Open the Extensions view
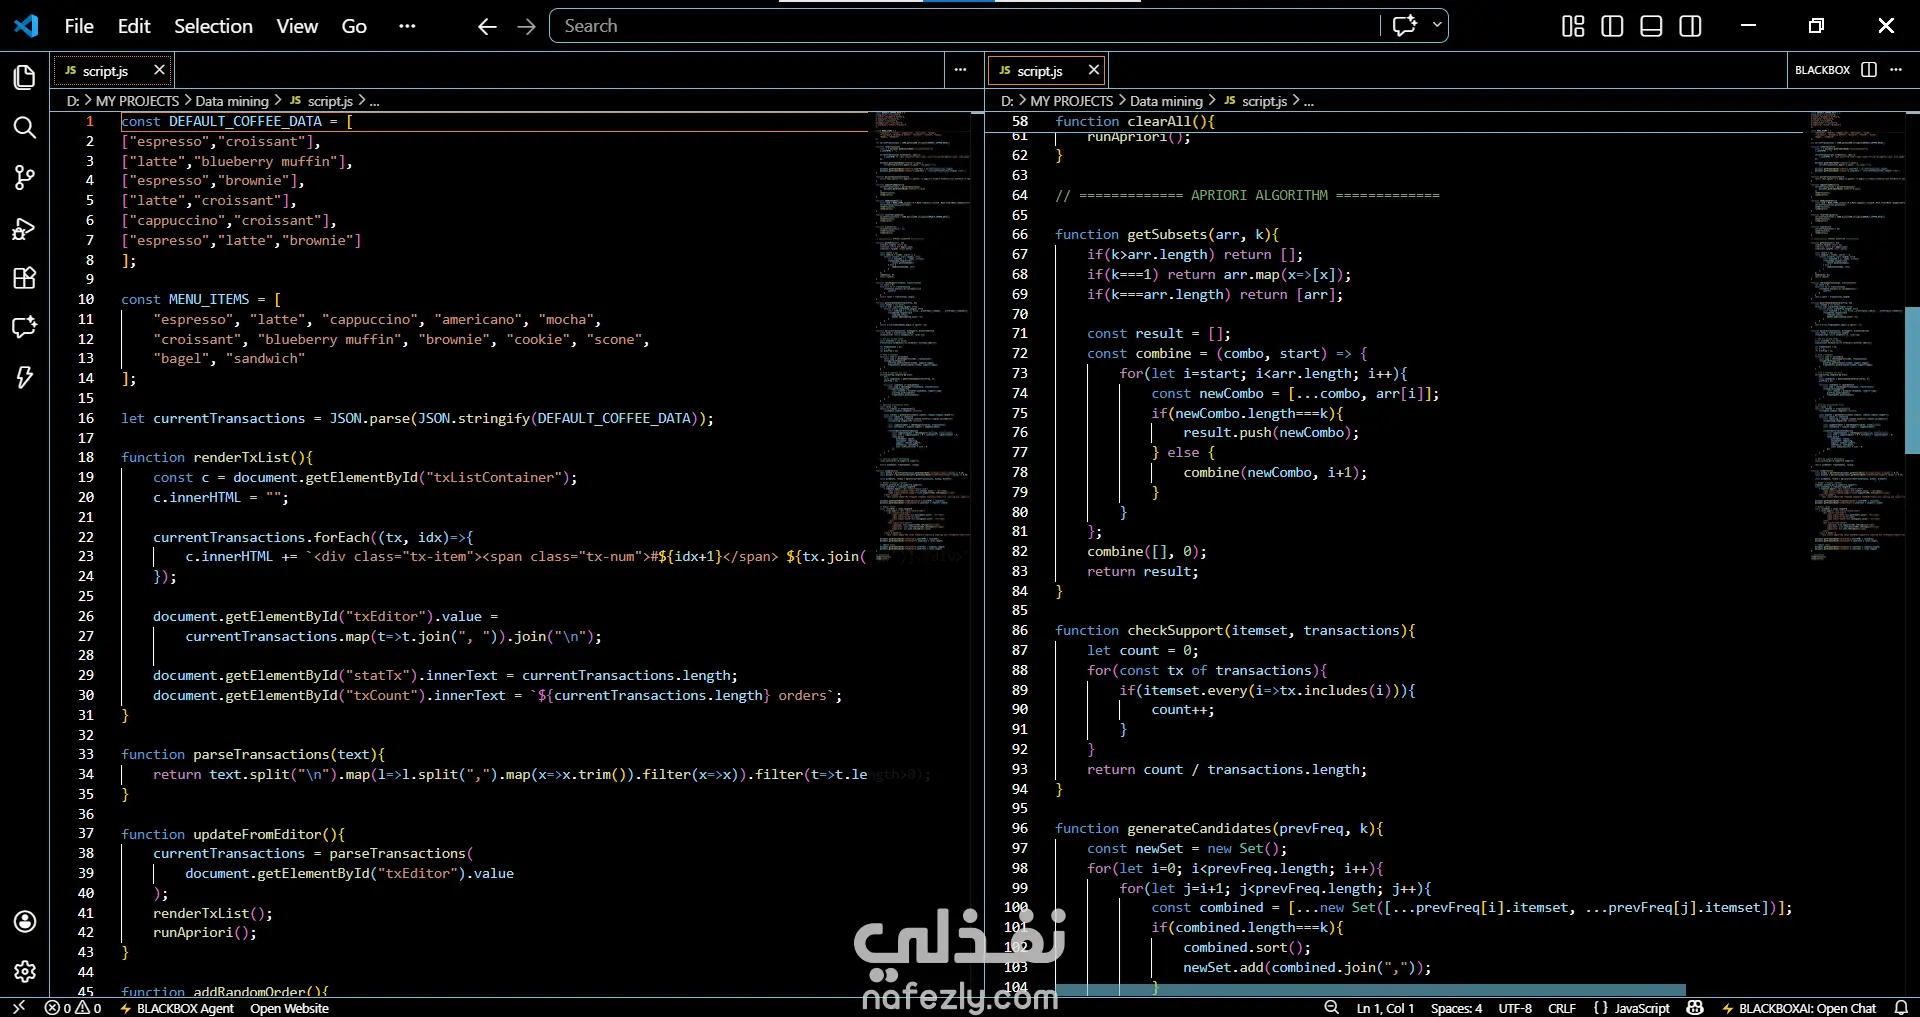The height and width of the screenshot is (1017, 1920). (24, 278)
